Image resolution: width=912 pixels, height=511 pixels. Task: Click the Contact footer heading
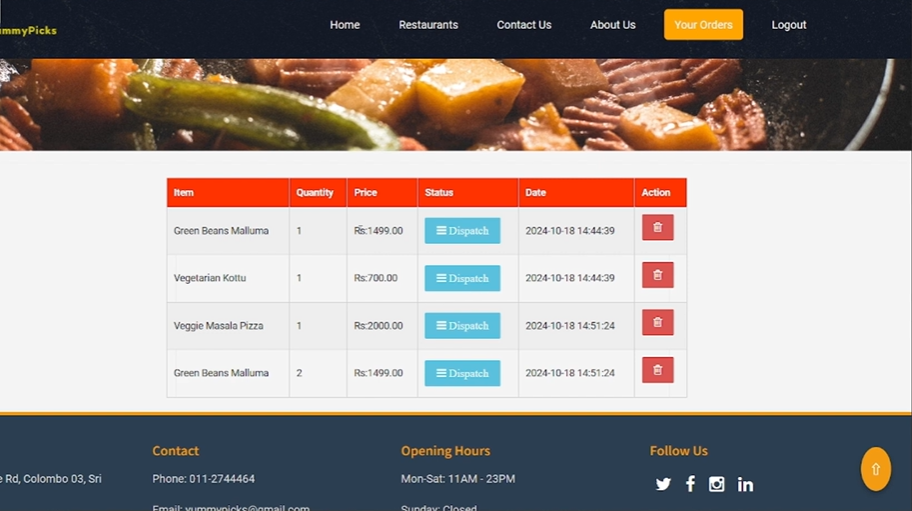tap(176, 451)
